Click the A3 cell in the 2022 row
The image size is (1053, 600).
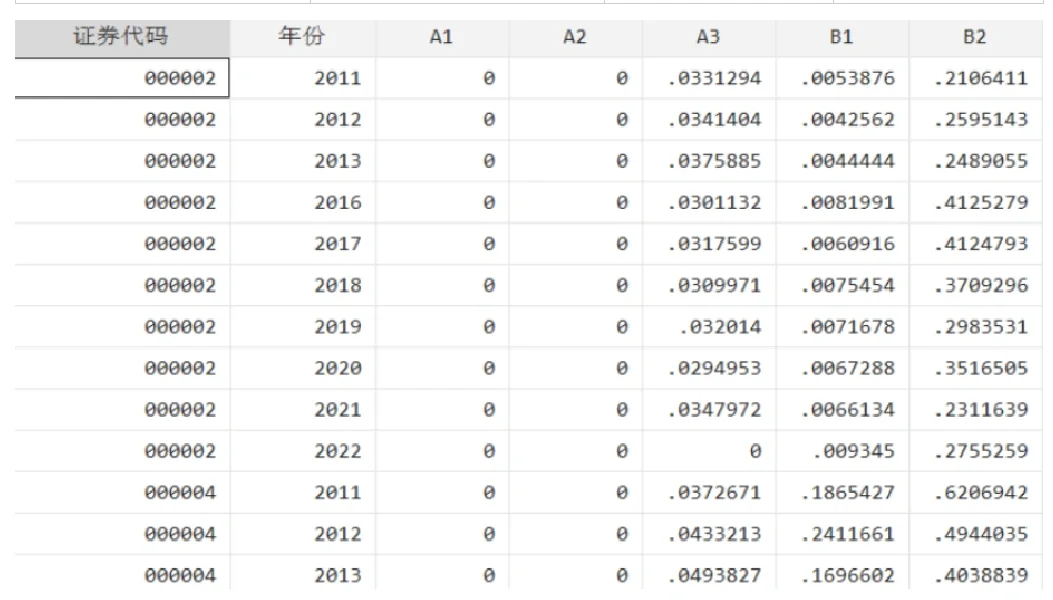click(x=708, y=452)
